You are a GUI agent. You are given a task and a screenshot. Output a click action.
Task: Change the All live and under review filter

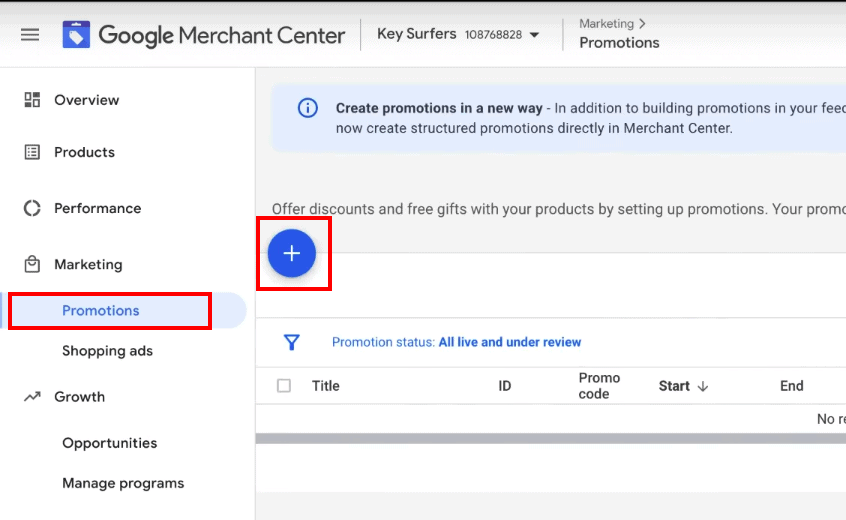[x=510, y=342]
